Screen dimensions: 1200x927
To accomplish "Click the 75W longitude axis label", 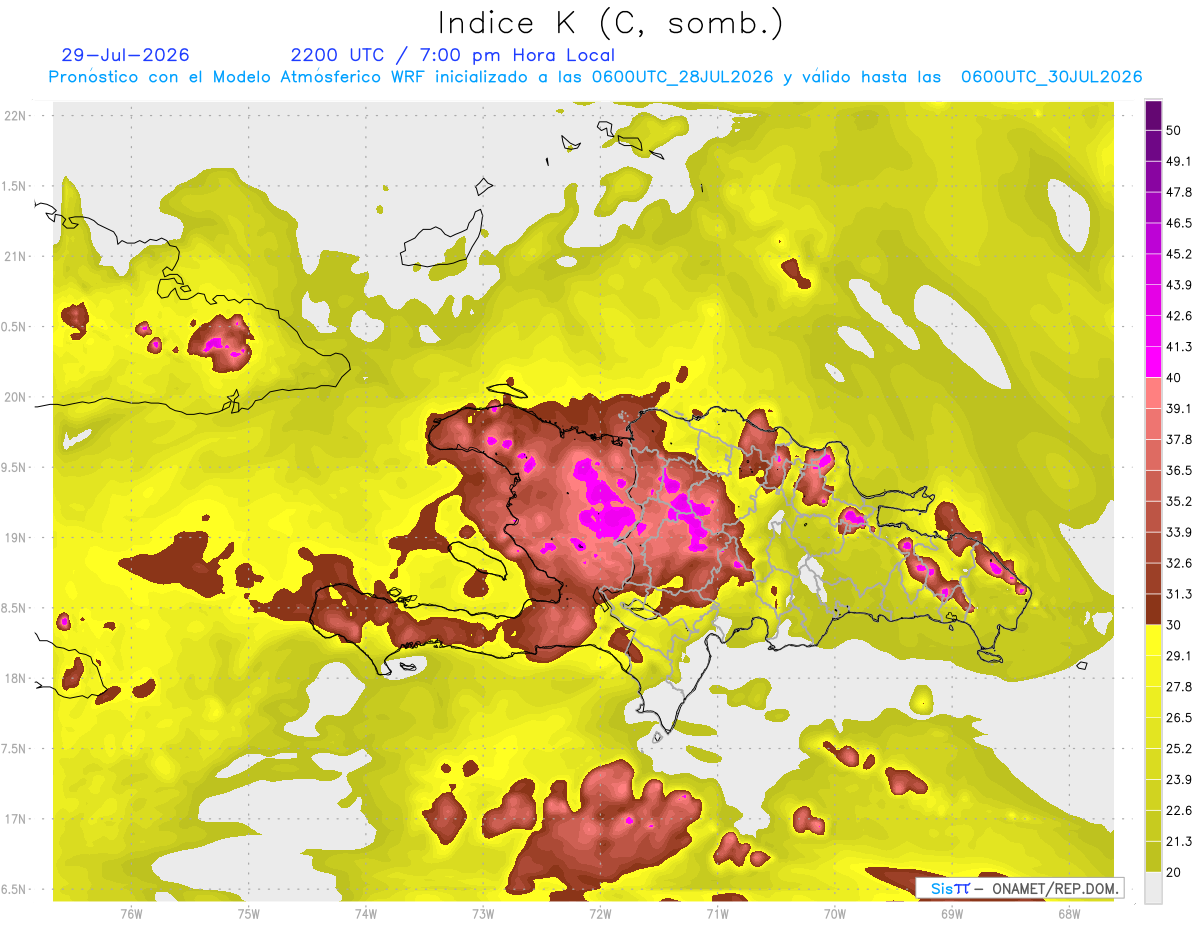I will pos(248,913).
